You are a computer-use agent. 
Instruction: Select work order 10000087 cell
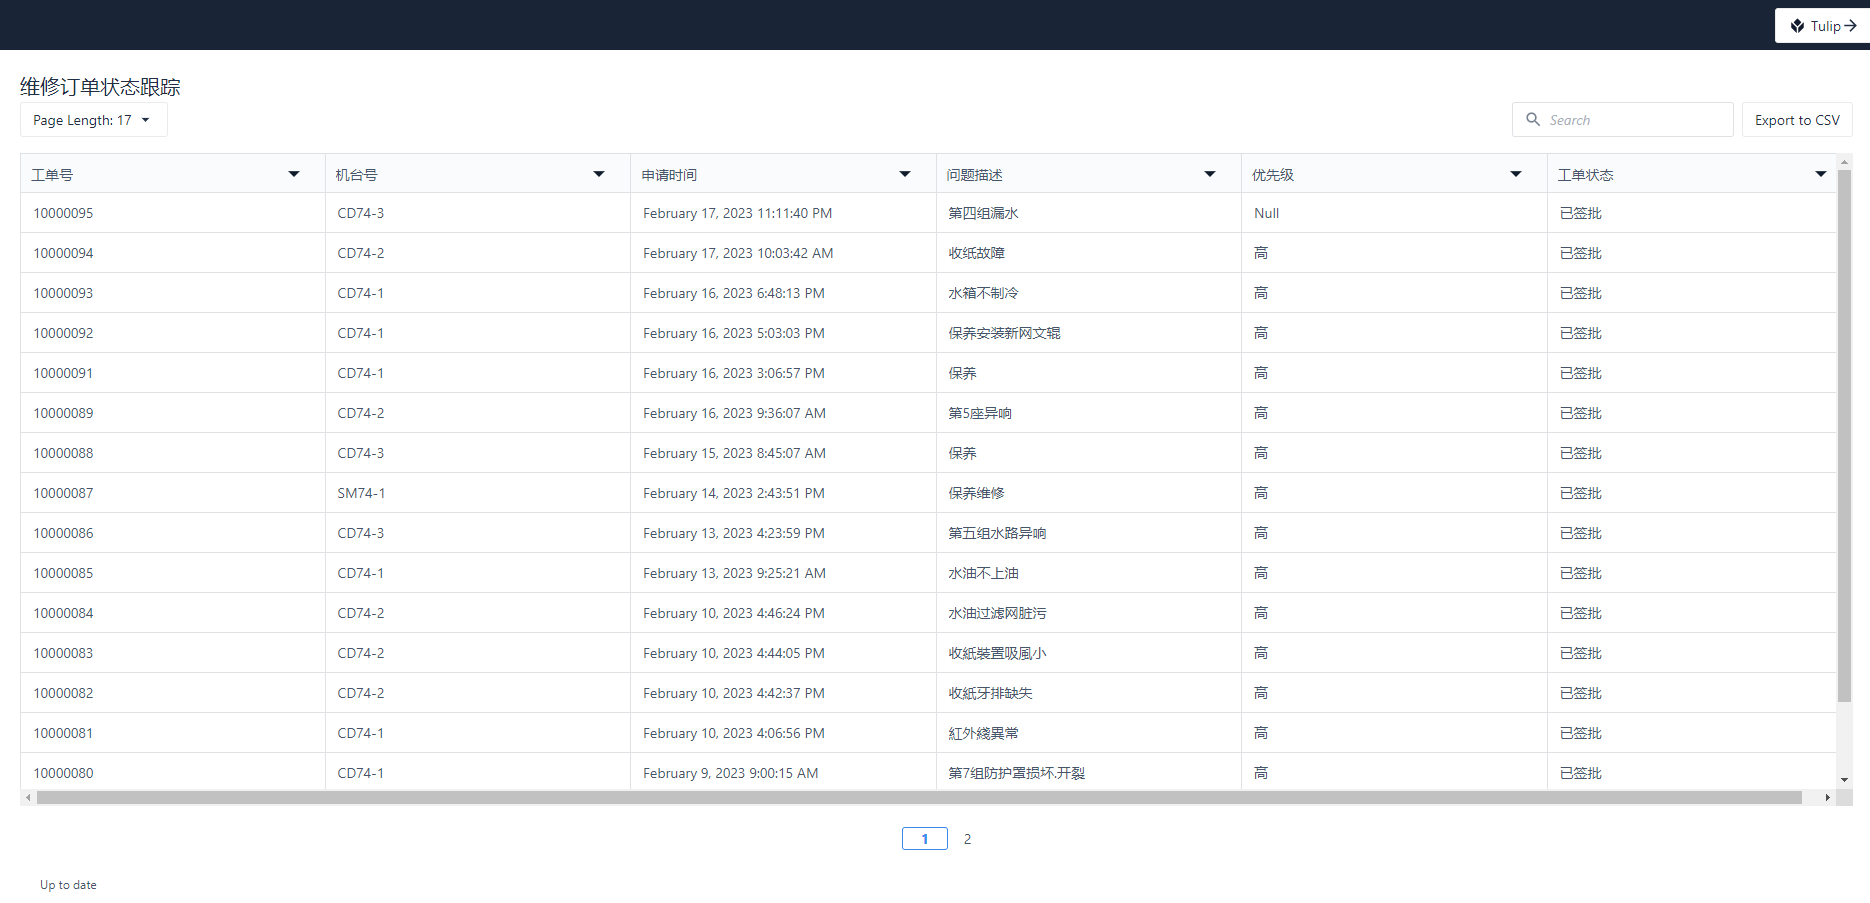(173, 493)
